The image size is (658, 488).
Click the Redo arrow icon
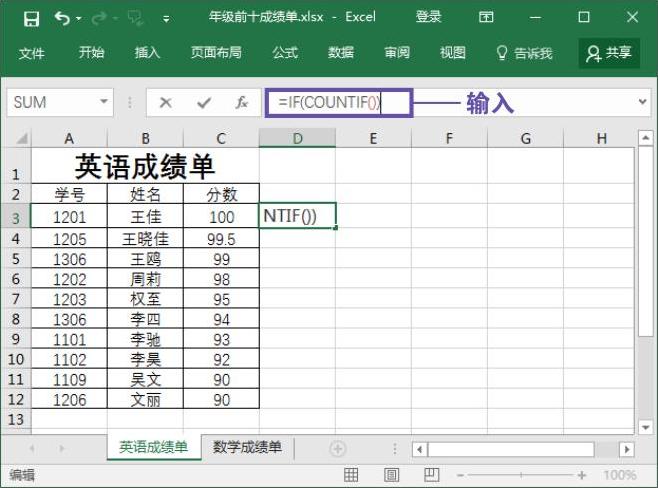(99, 18)
